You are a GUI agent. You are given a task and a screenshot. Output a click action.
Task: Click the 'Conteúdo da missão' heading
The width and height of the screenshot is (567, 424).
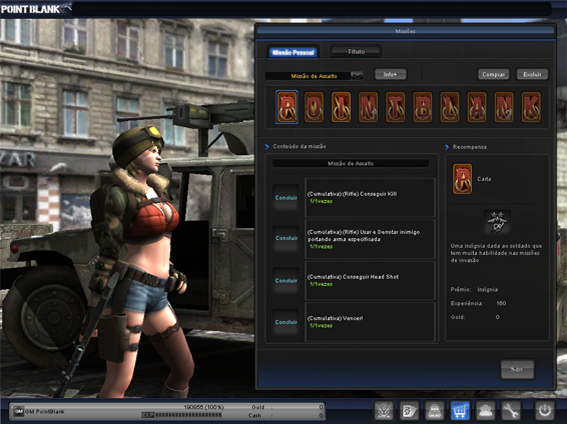click(x=299, y=146)
